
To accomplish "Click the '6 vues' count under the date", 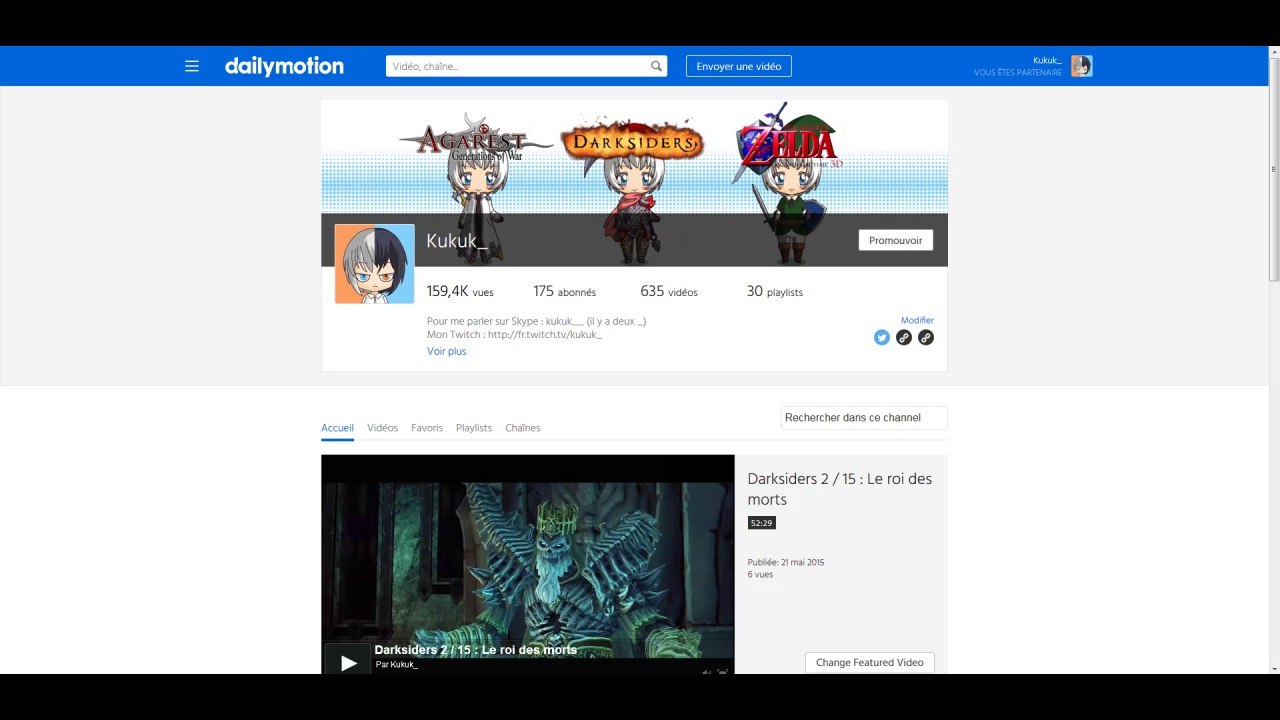I will [x=760, y=574].
